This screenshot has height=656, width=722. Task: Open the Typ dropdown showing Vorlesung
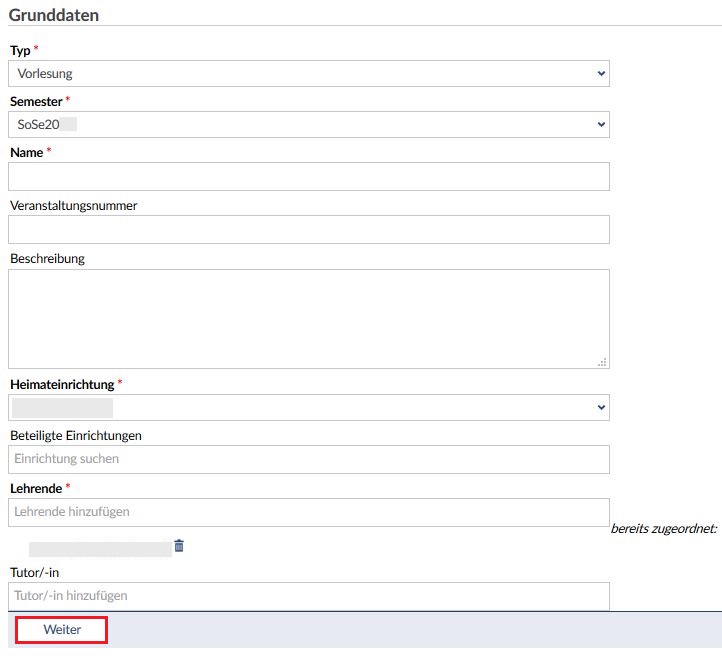[x=308, y=73]
